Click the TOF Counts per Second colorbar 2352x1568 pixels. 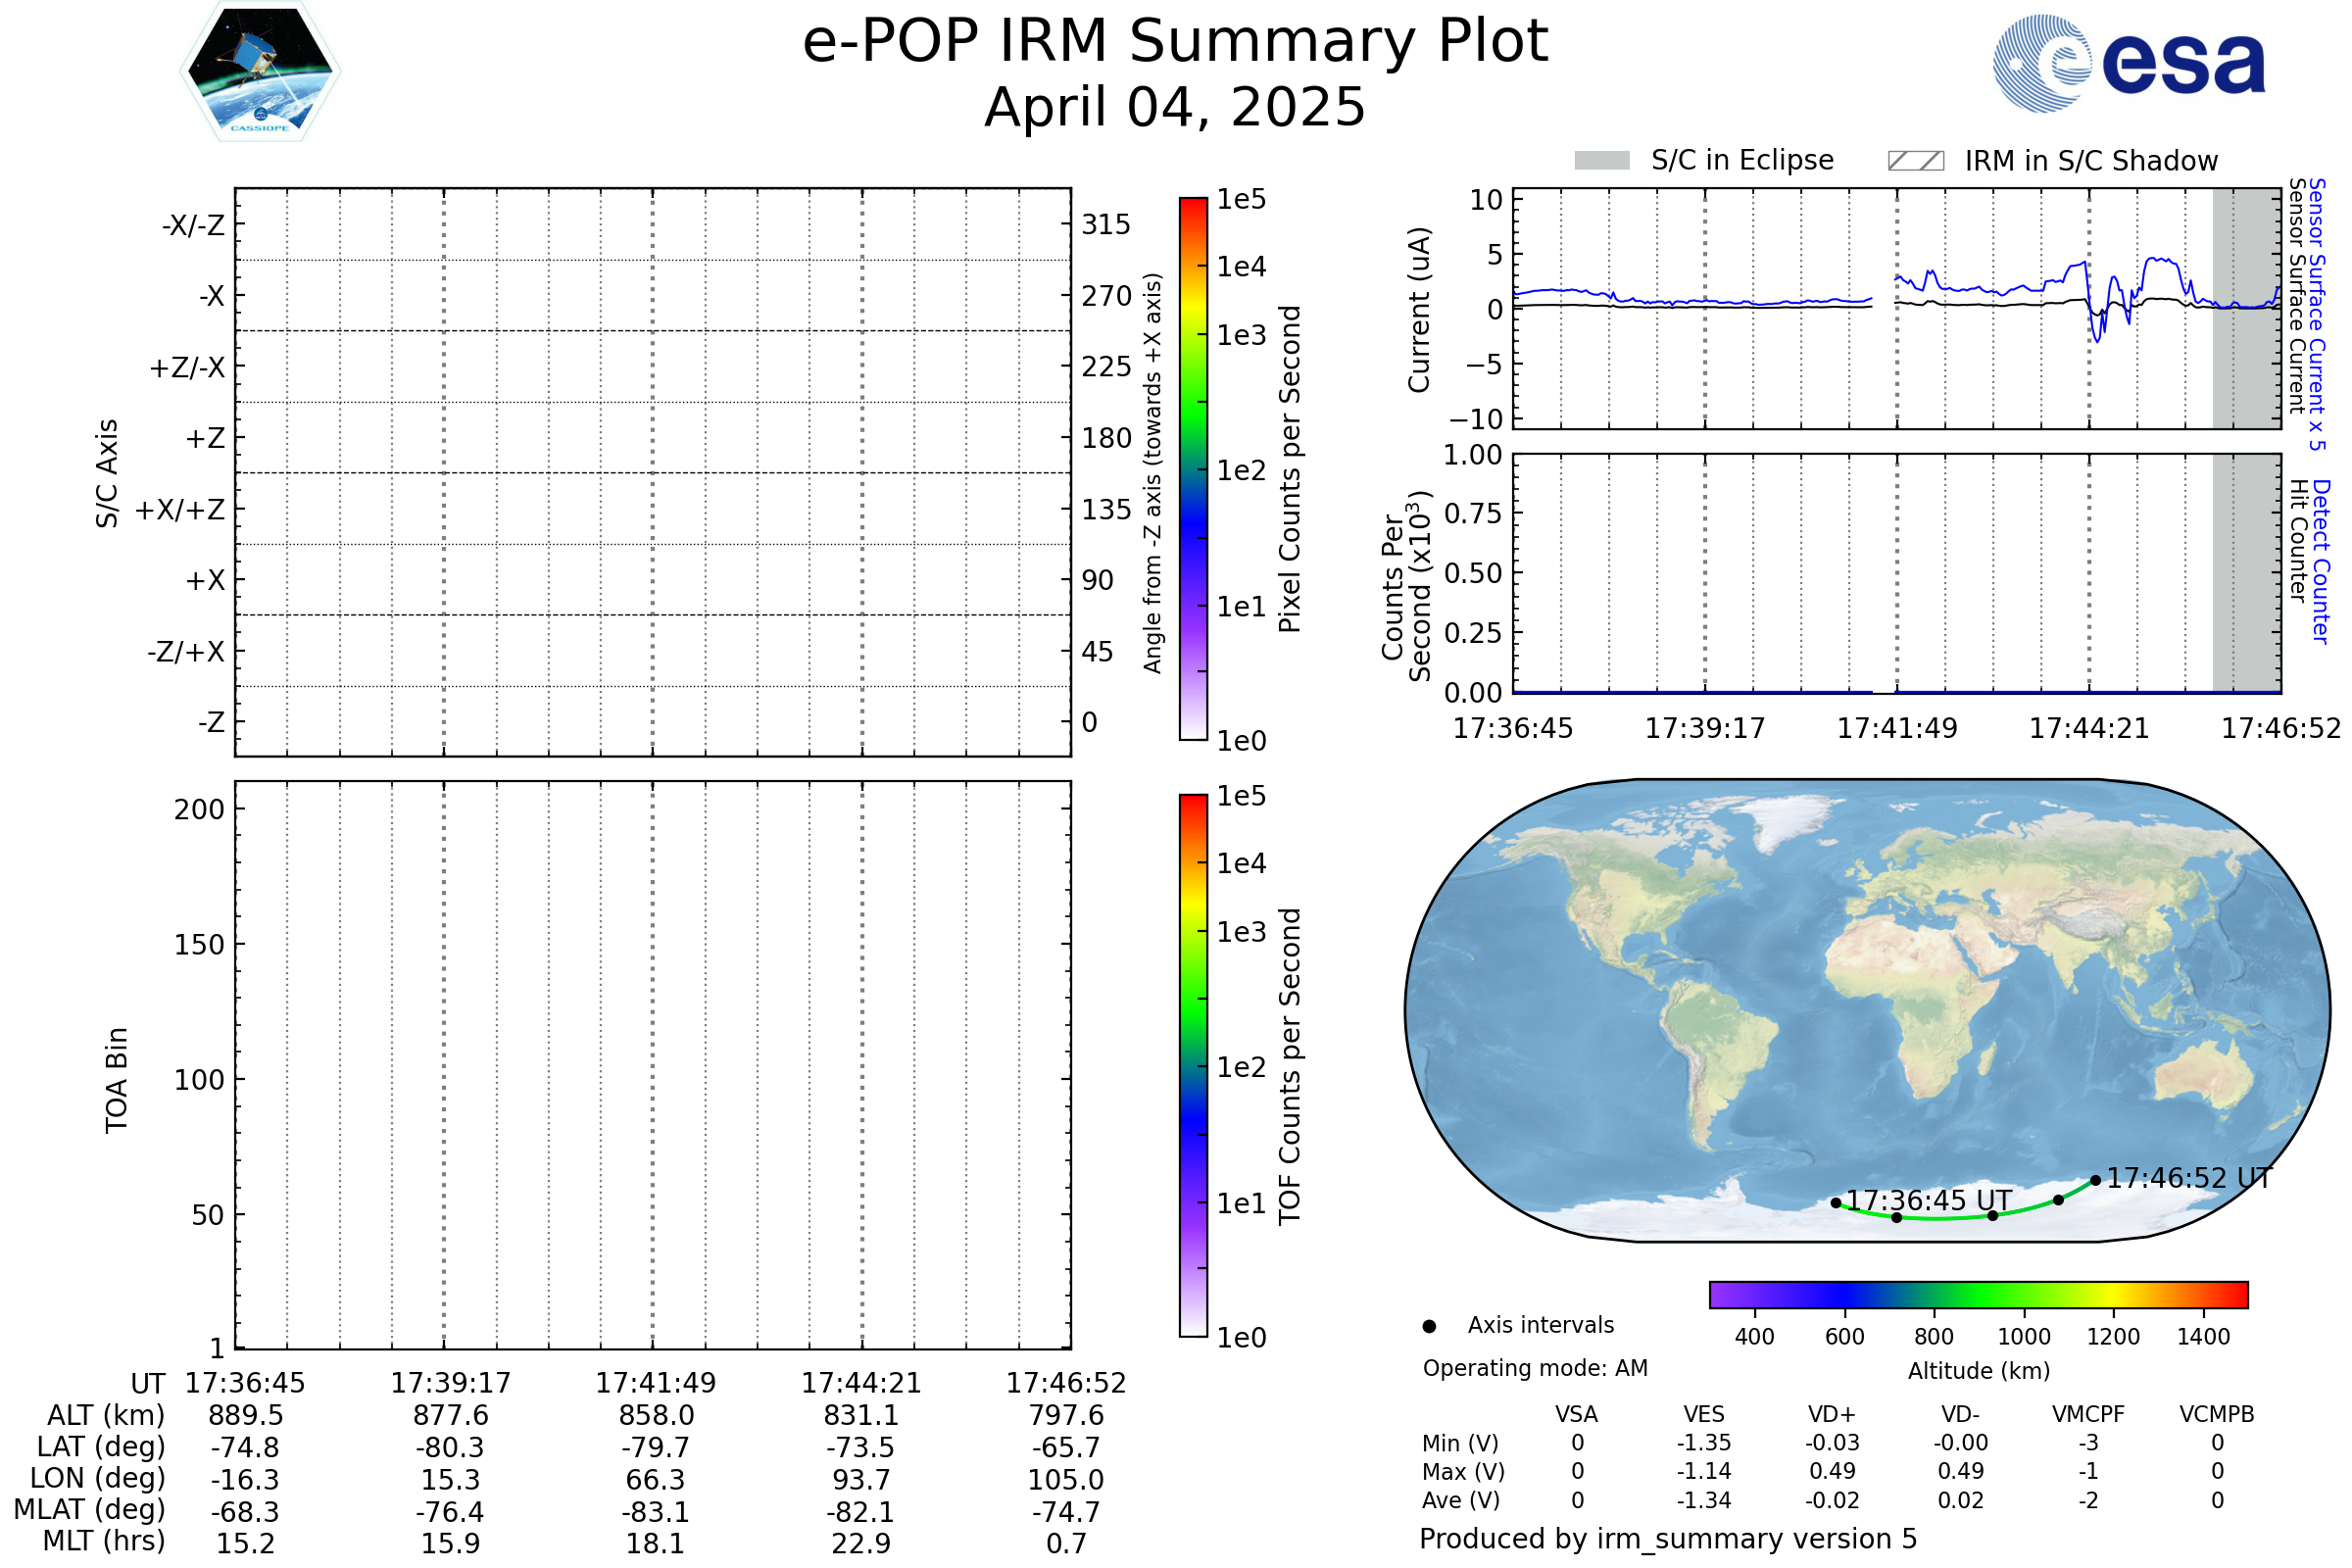1193,1065
